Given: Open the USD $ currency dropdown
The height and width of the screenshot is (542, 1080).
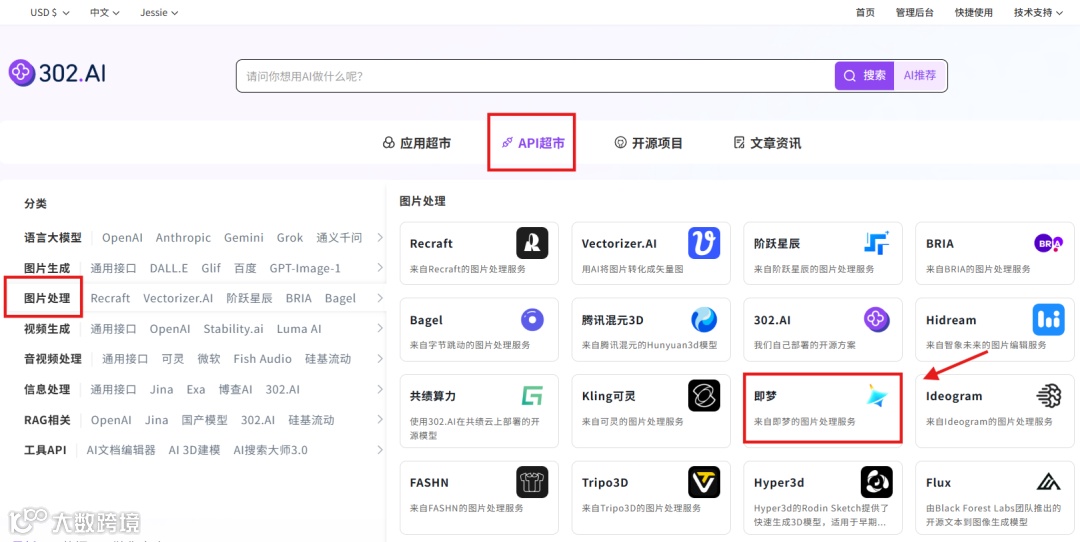Looking at the screenshot, I should [50, 12].
